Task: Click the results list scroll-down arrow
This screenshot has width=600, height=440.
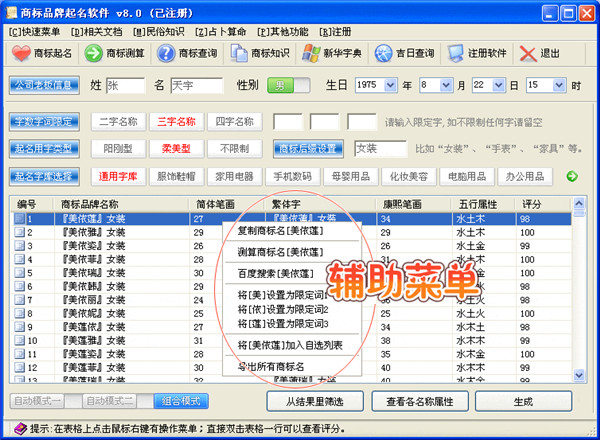Action: pyautogui.click(x=579, y=375)
